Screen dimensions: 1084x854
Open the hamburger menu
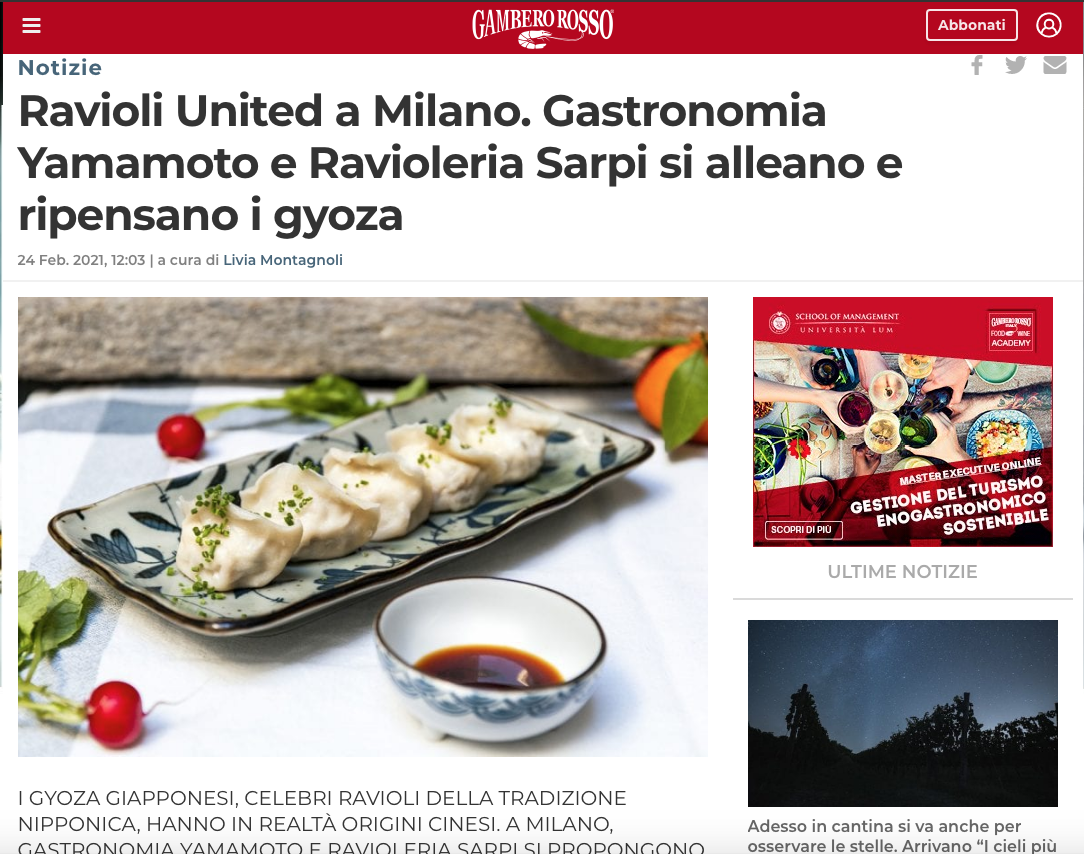[x=31, y=26]
